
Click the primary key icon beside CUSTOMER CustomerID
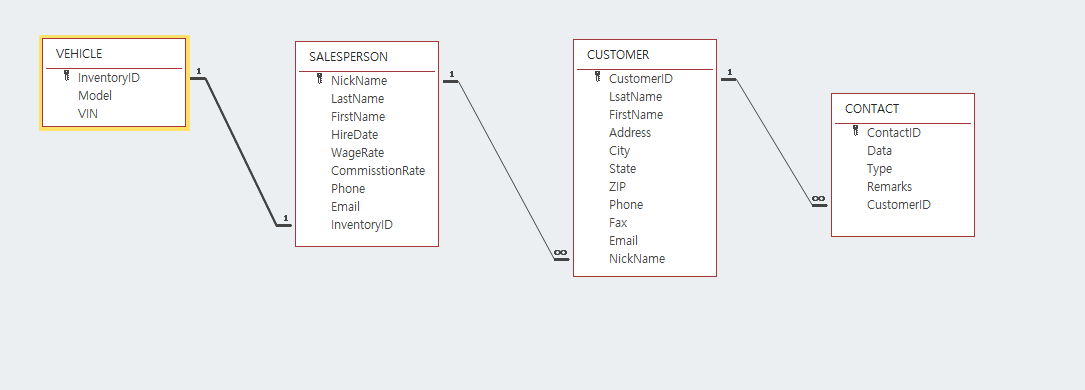point(598,77)
